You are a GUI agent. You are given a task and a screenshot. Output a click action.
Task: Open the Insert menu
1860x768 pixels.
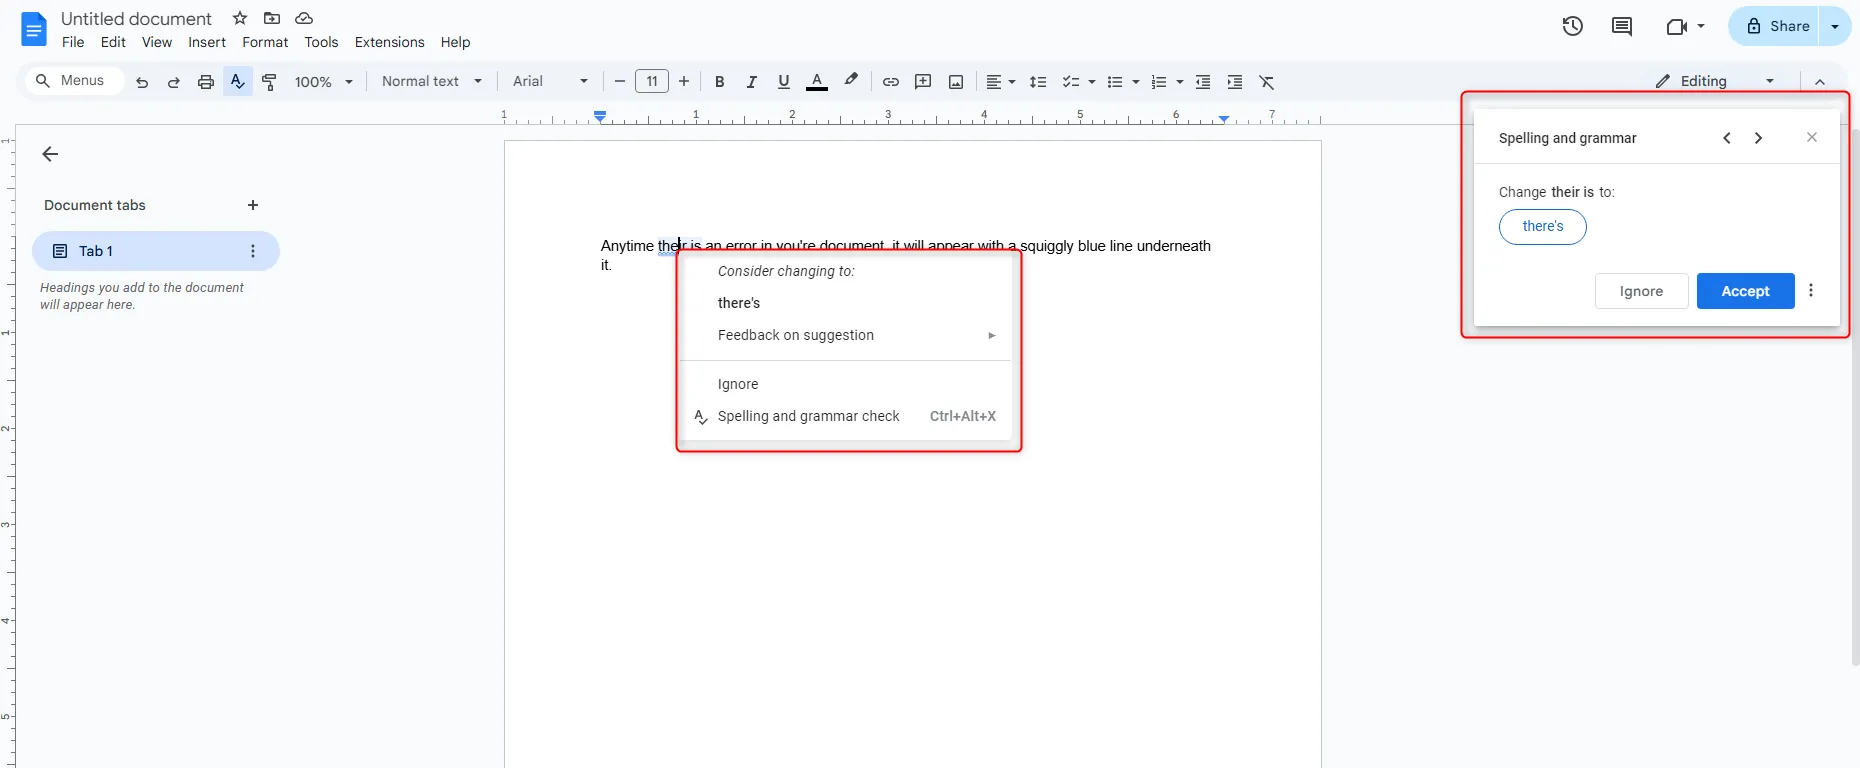click(207, 42)
